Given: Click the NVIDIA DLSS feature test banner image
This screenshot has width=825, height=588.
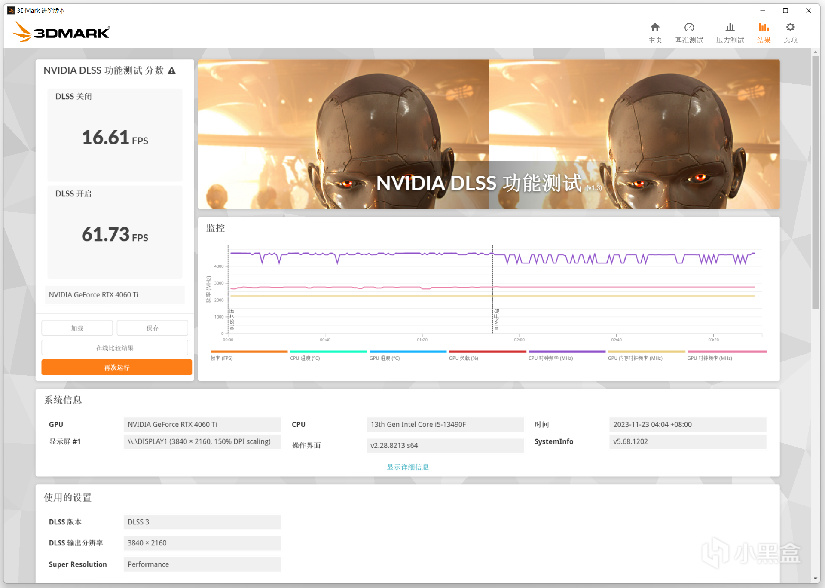Looking at the screenshot, I should (489, 134).
